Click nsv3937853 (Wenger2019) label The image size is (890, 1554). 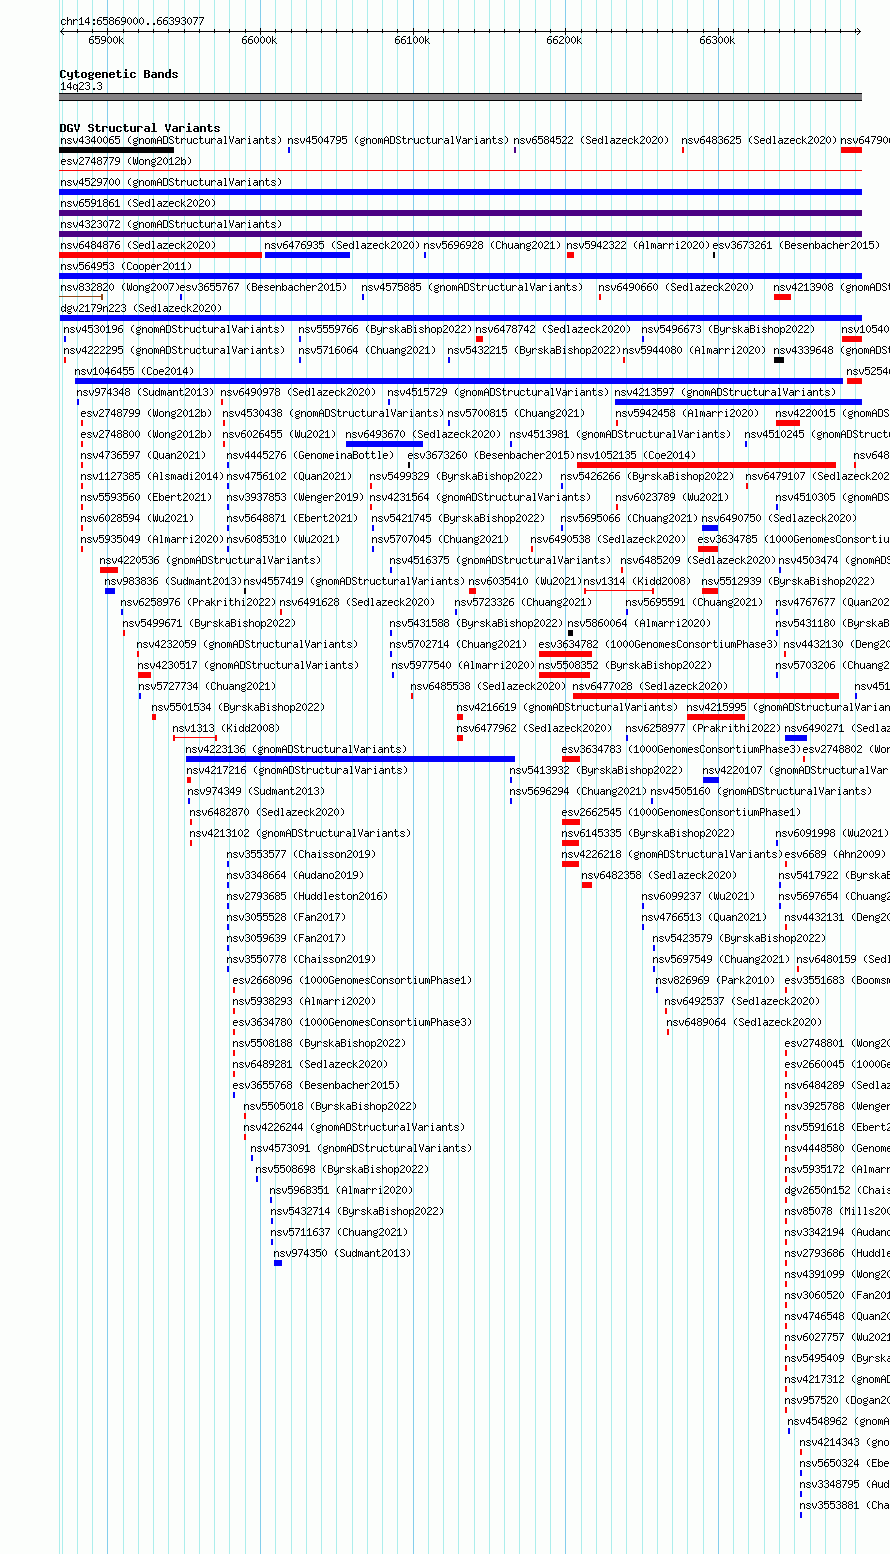click(x=295, y=497)
